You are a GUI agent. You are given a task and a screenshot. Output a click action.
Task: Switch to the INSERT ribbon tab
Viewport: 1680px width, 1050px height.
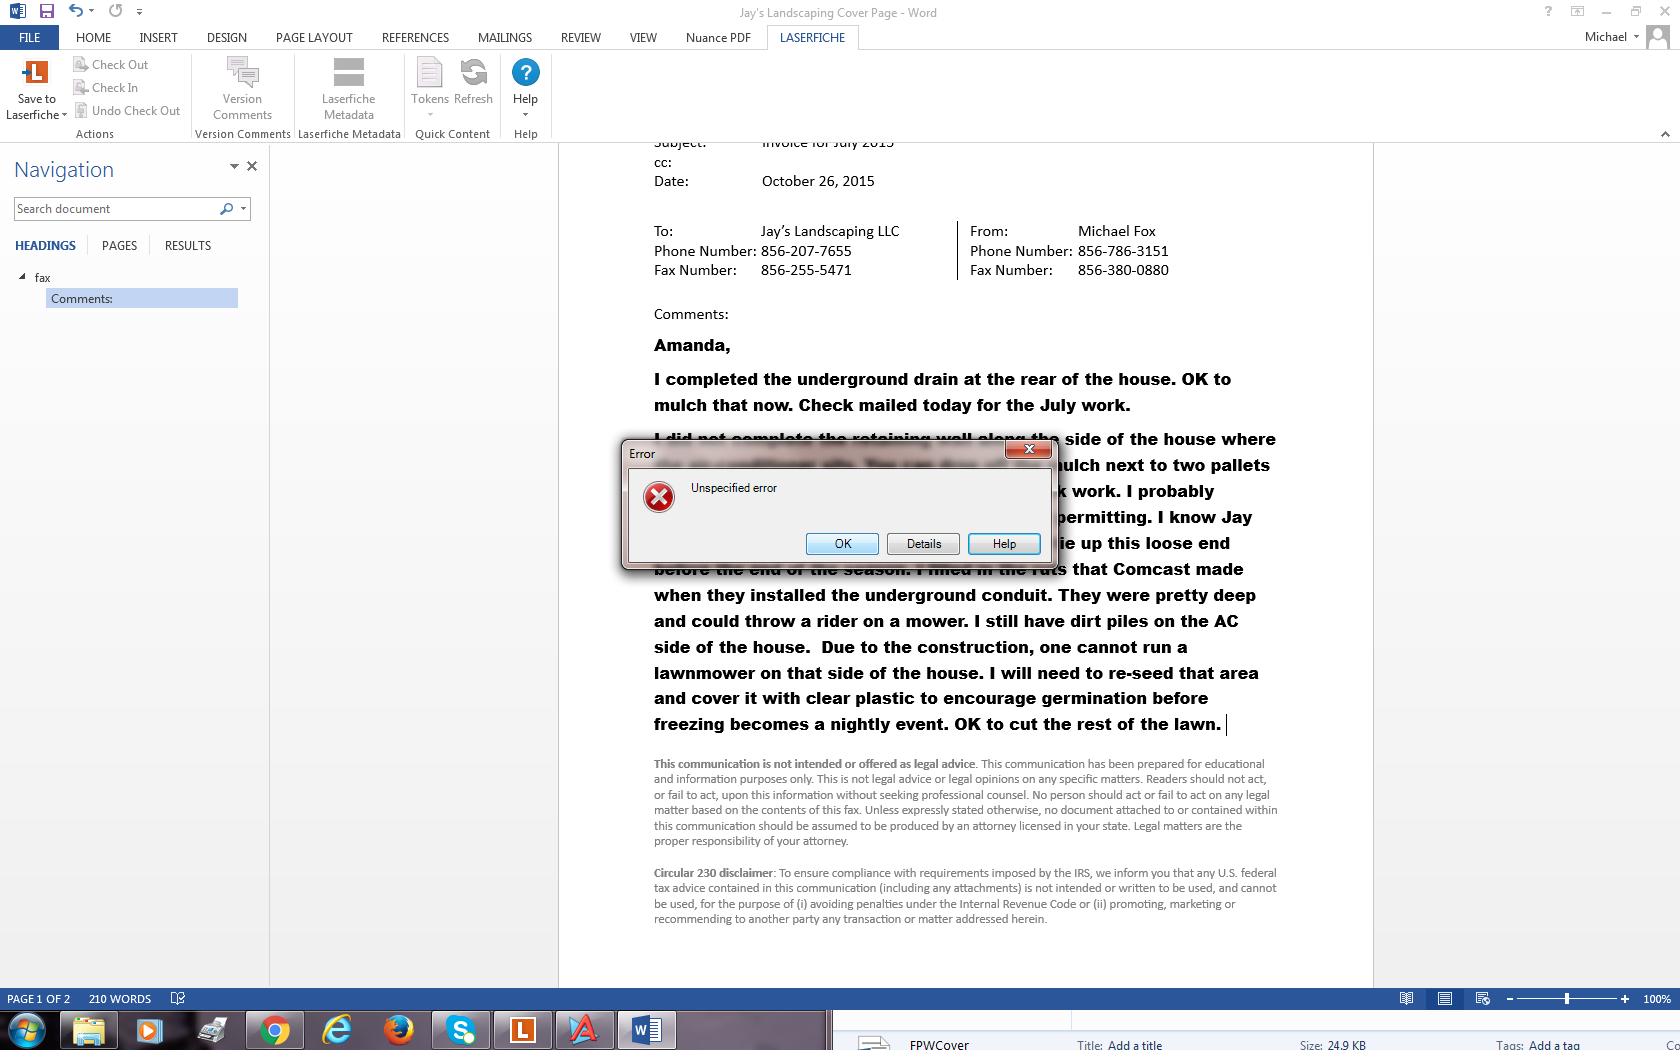158,37
